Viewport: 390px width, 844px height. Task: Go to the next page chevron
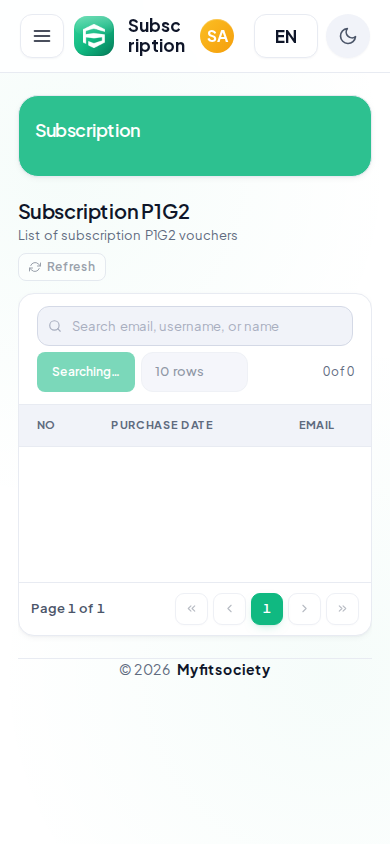pyautogui.click(x=304, y=609)
